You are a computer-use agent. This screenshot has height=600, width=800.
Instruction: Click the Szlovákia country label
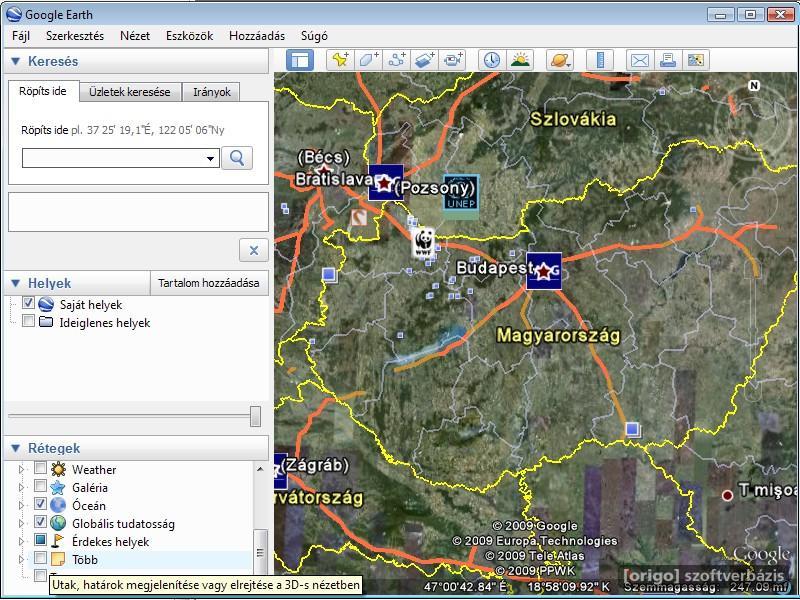tap(573, 119)
